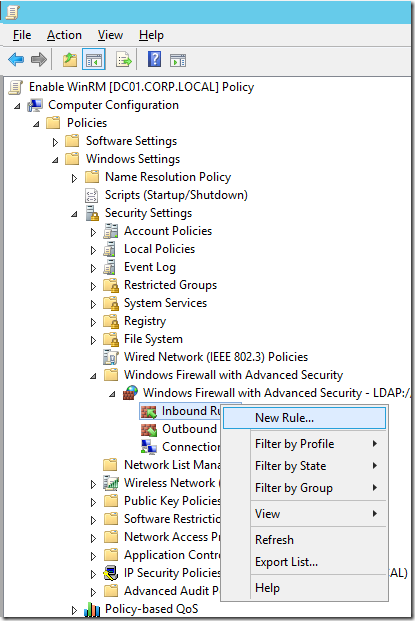Toggle the Show/Hide Console Tree icon
The width and height of the screenshot is (415, 621).
[x=94, y=60]
